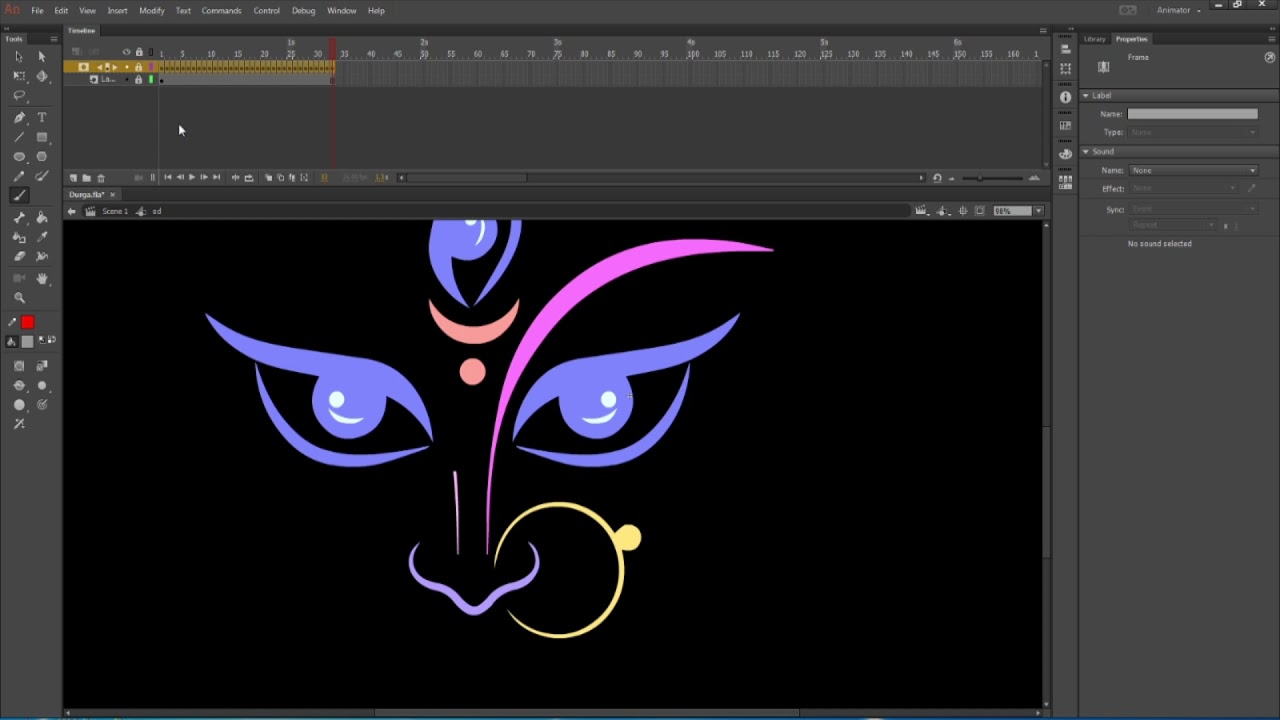Select the 3D Rotation tool

click(41, 76)
